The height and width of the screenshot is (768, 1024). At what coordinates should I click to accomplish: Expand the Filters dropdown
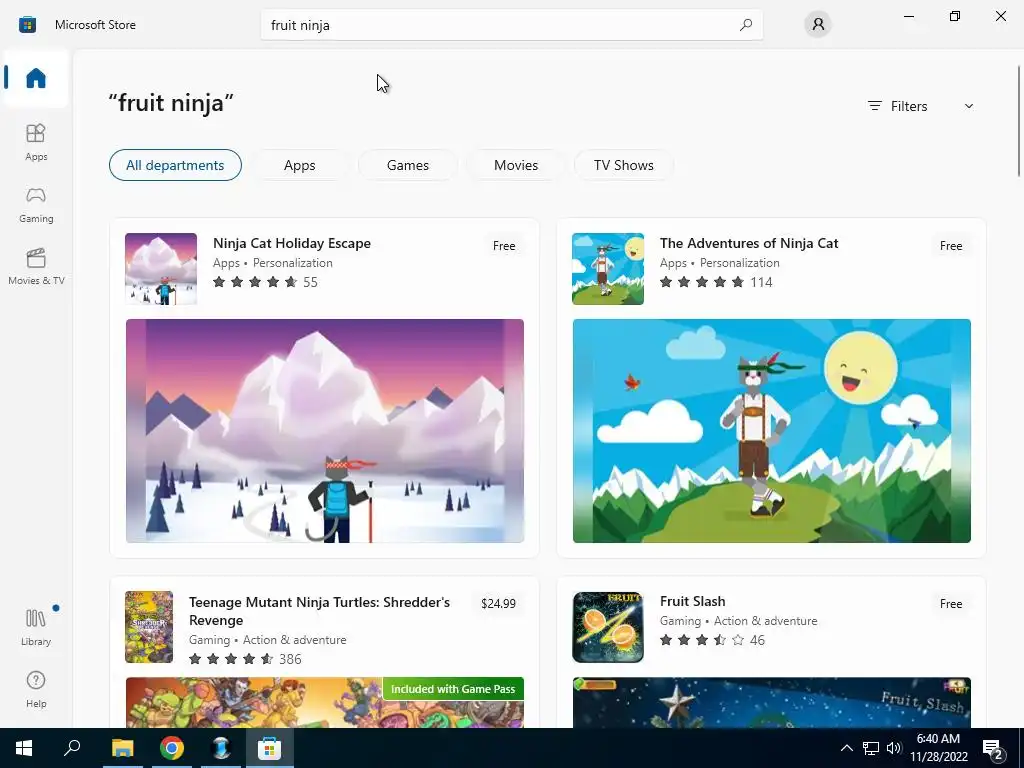pos(921,106)
